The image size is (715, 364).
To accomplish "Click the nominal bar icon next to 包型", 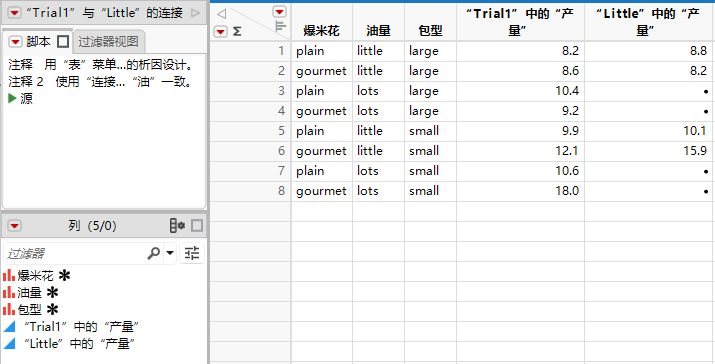I will click(9, 309).
